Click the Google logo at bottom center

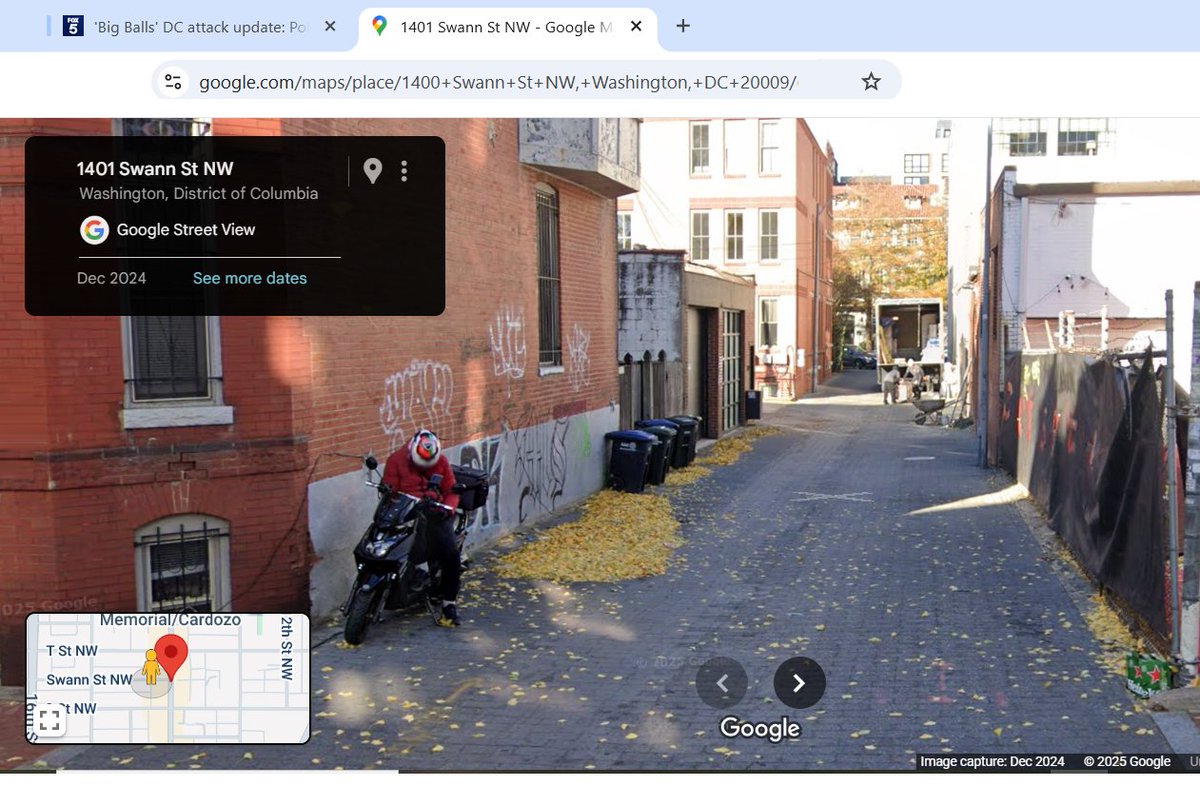click(x=760, y=728)
